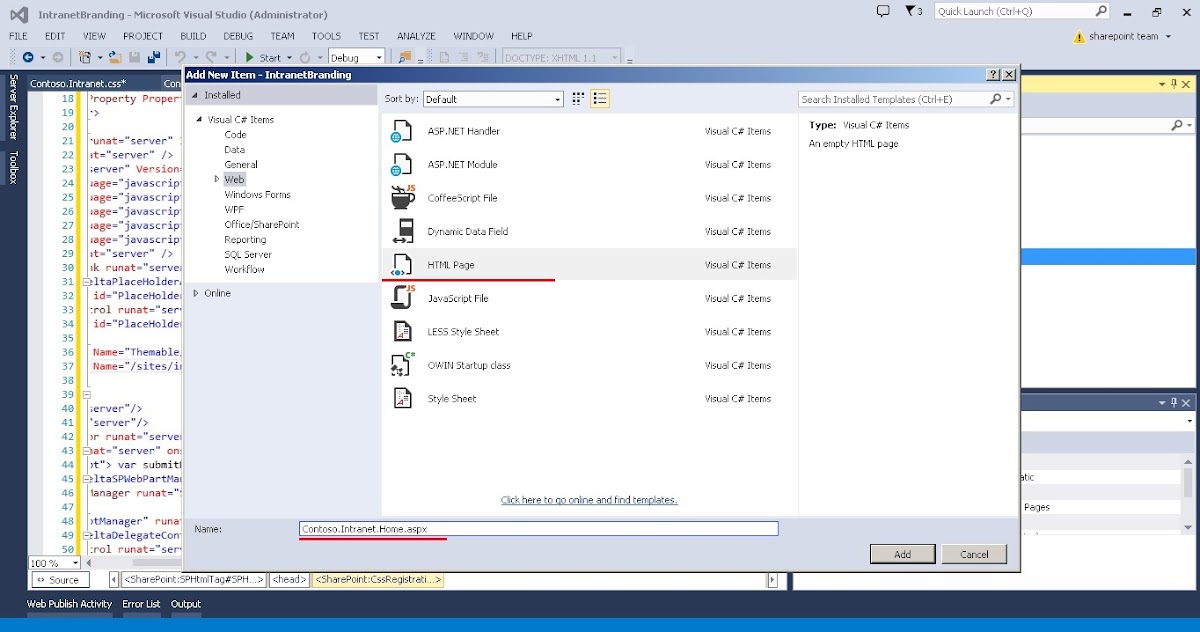The image size is (1200, 632).
Task: Click the Quick Launch magnifier icon
Action: 1100,11
